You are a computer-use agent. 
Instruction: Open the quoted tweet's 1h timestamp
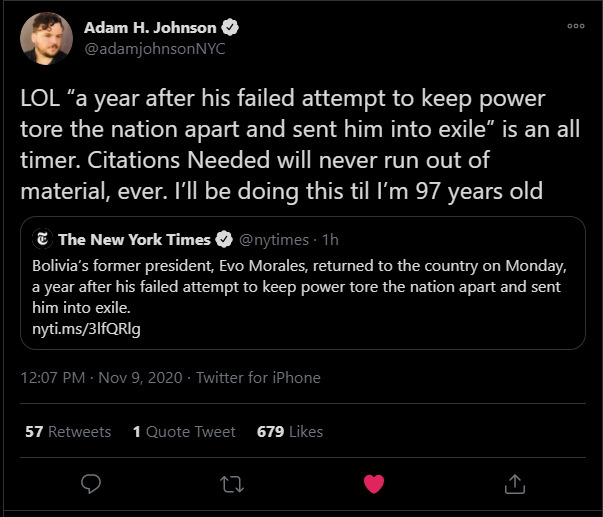330,240
